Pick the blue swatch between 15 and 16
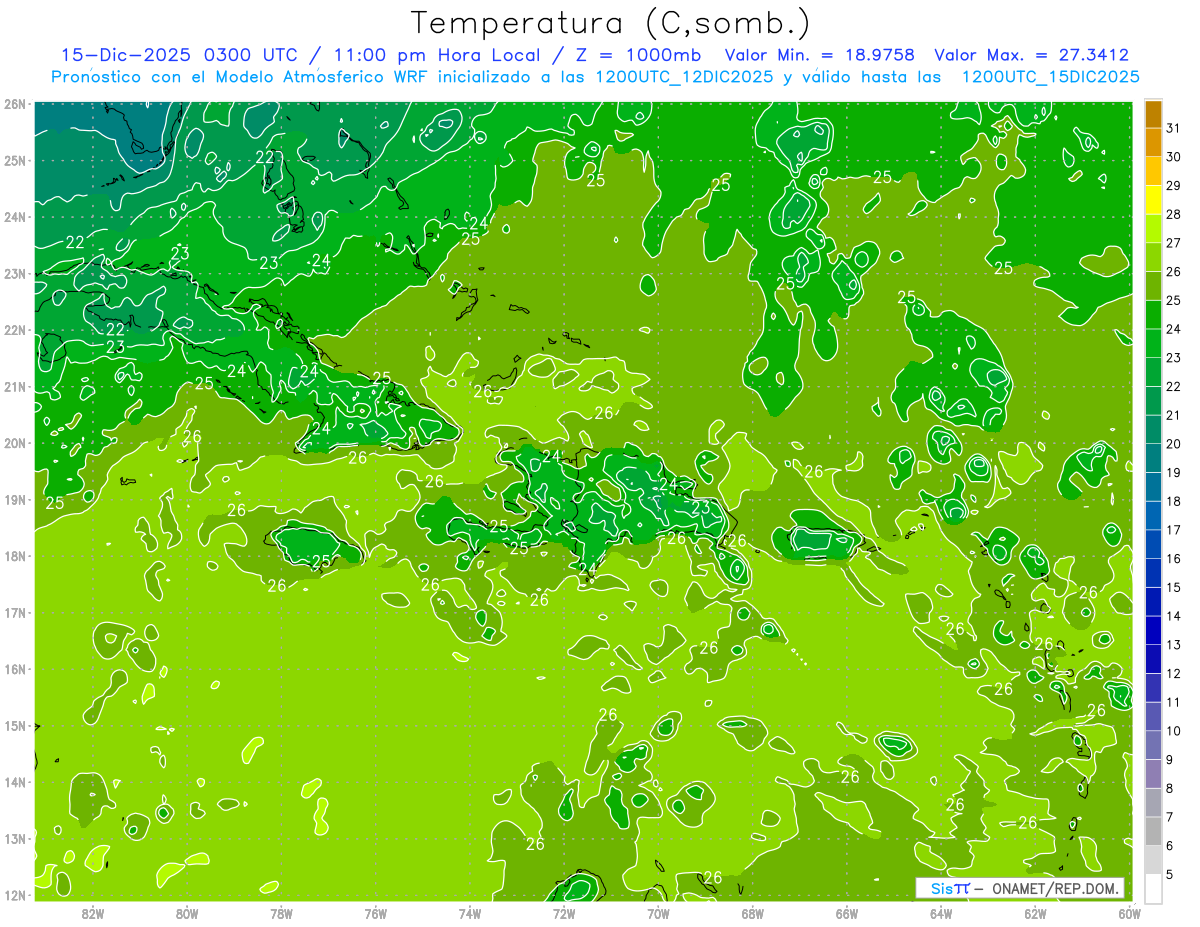1200x927 pixels. (1153, 573)
